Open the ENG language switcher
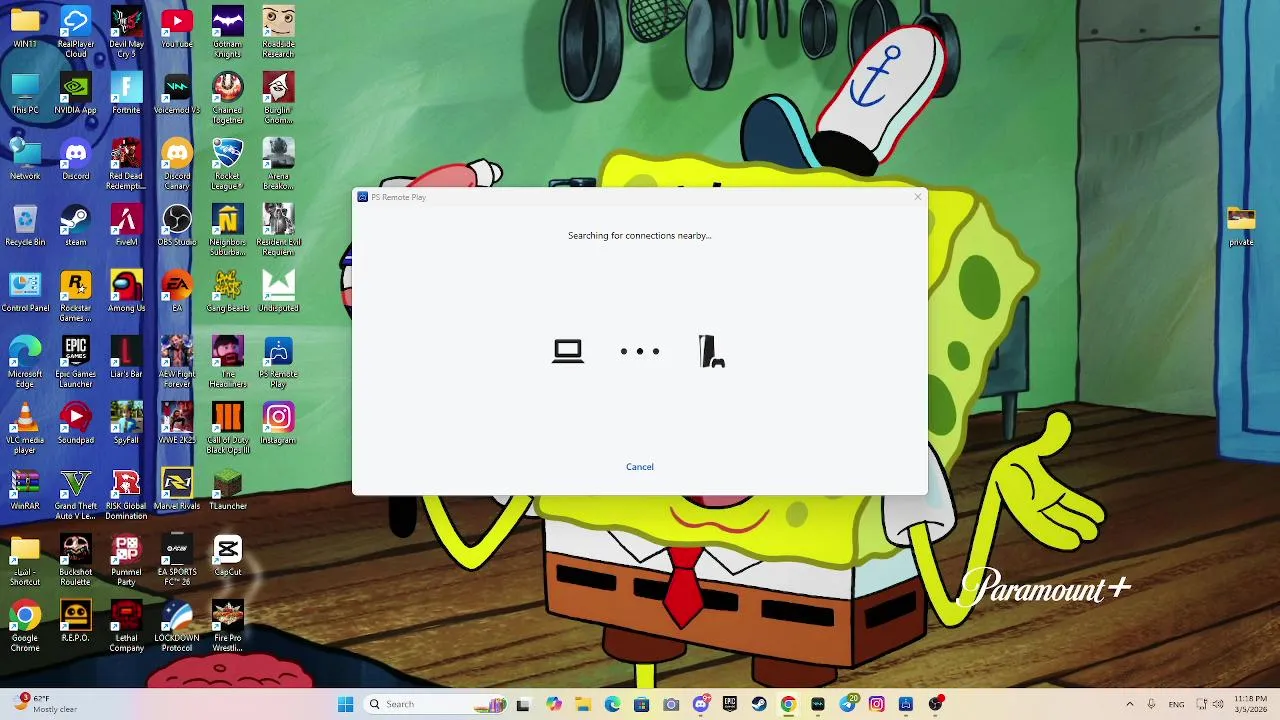 pyautogui.click(x=1177, y=704)
